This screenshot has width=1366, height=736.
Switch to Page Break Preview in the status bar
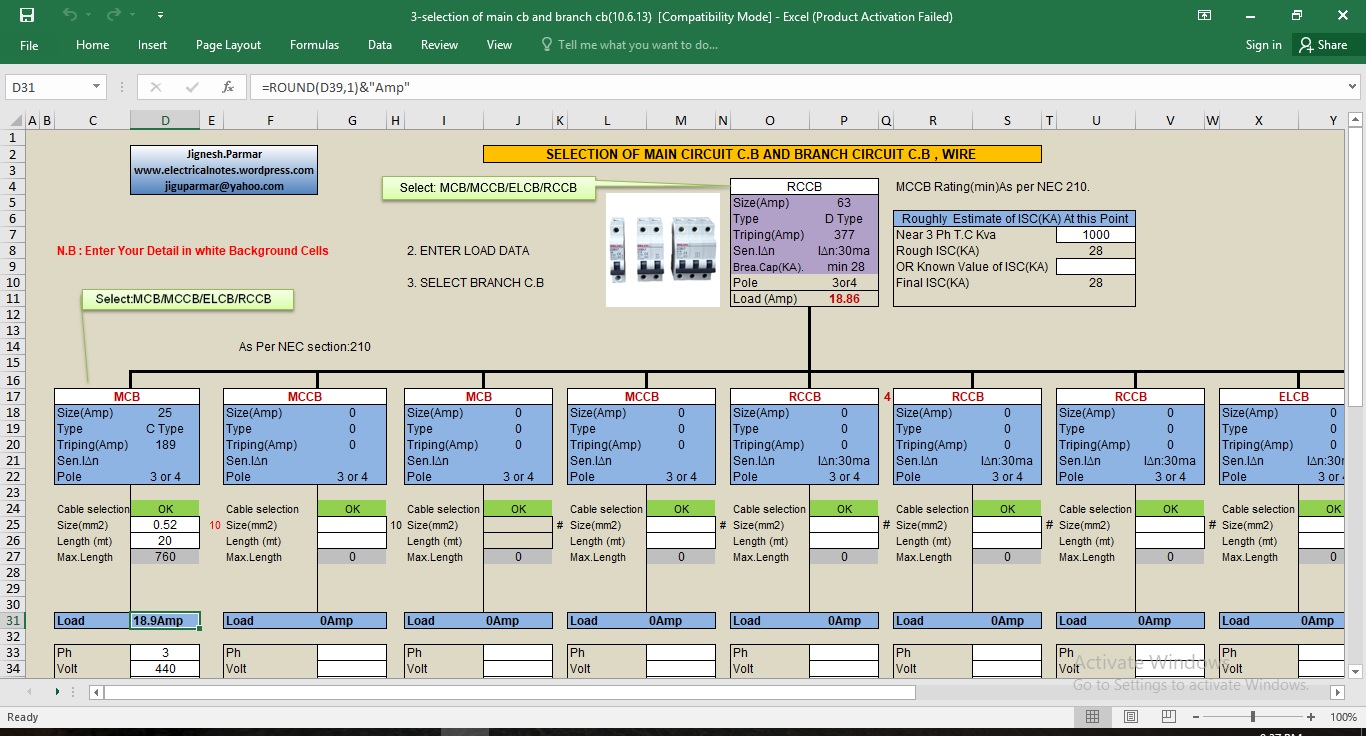[1168, 717]
